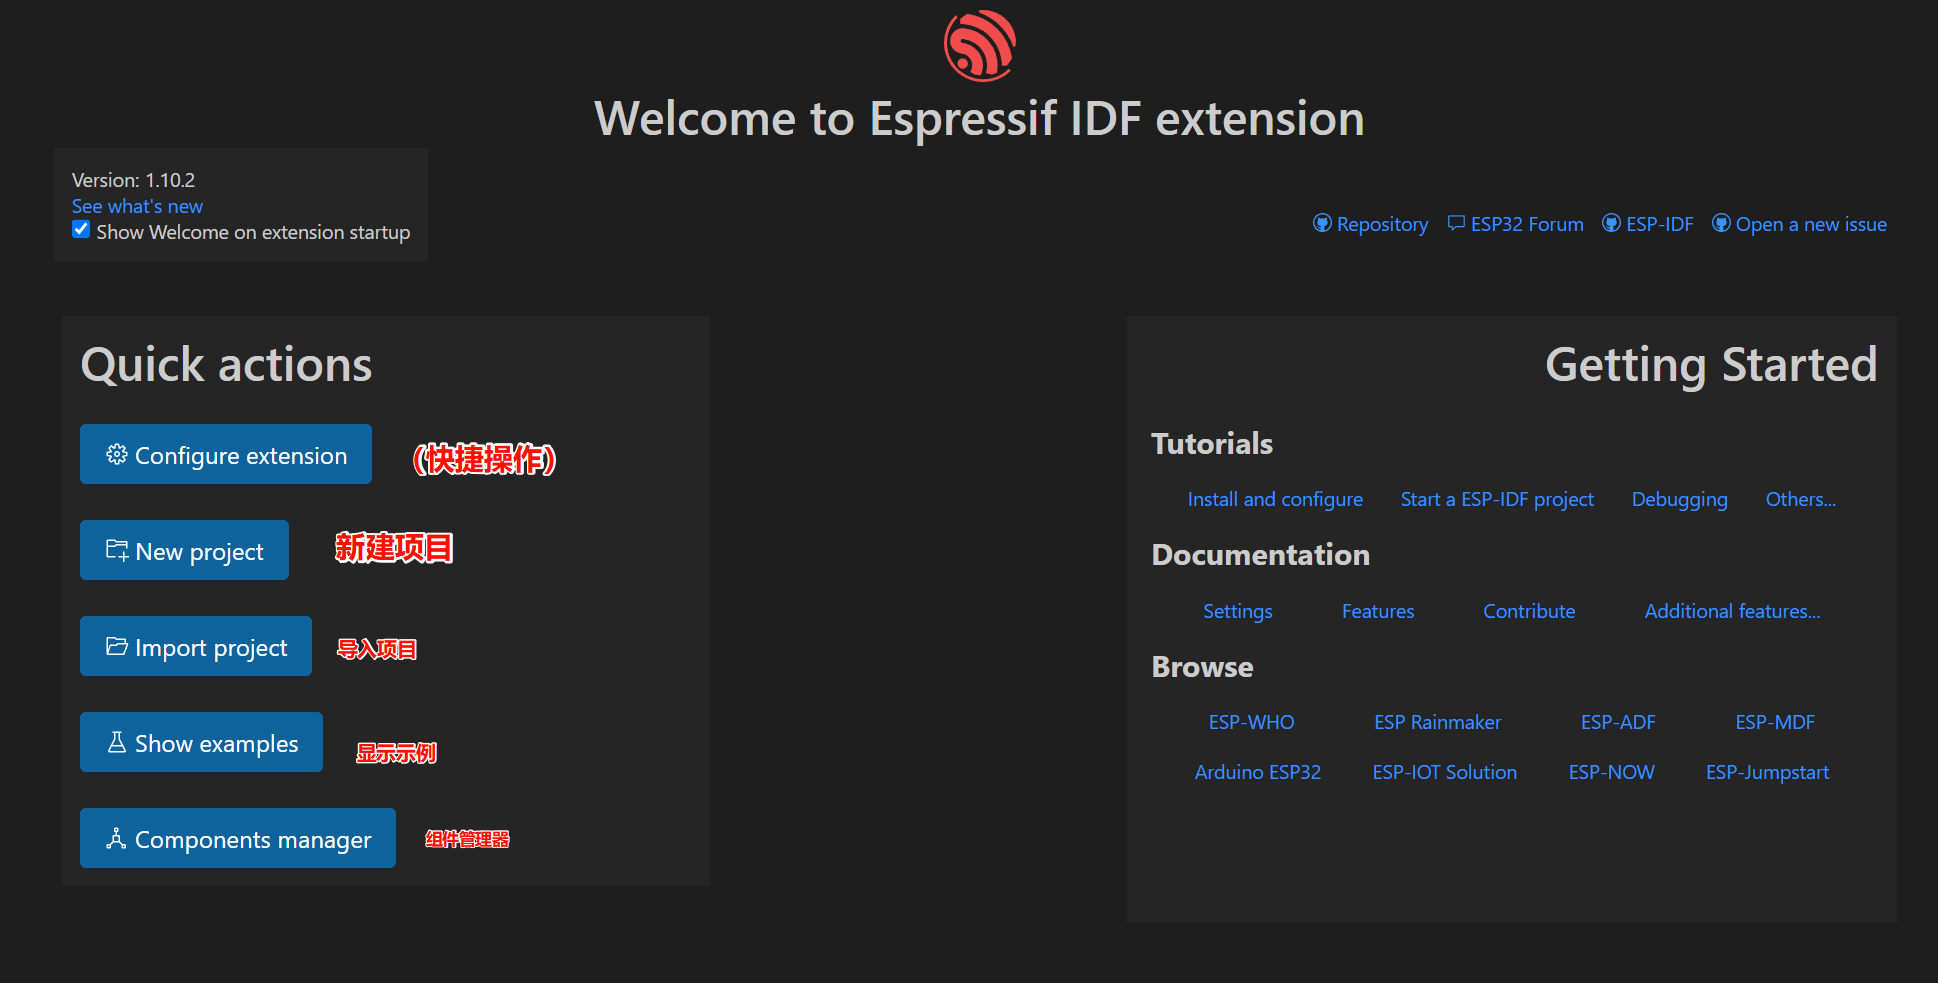Image resolution: width=1938 pixels, height=983 pixels.
Task: Browse Arduino ESP32 link
Action: [1257, 772]
